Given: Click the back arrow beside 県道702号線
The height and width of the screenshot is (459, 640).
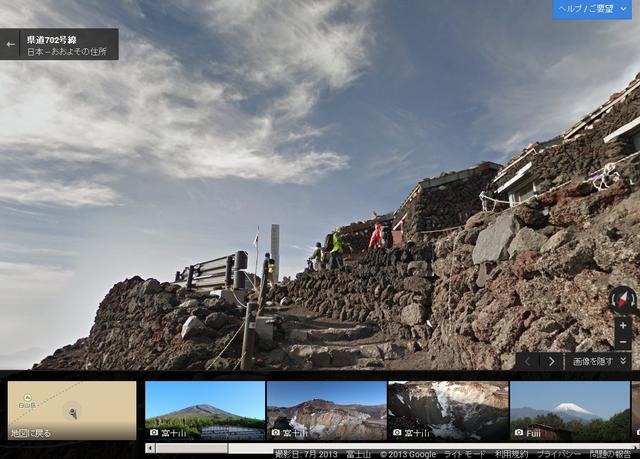Looking at the screenshot, I should coord(11,44).
